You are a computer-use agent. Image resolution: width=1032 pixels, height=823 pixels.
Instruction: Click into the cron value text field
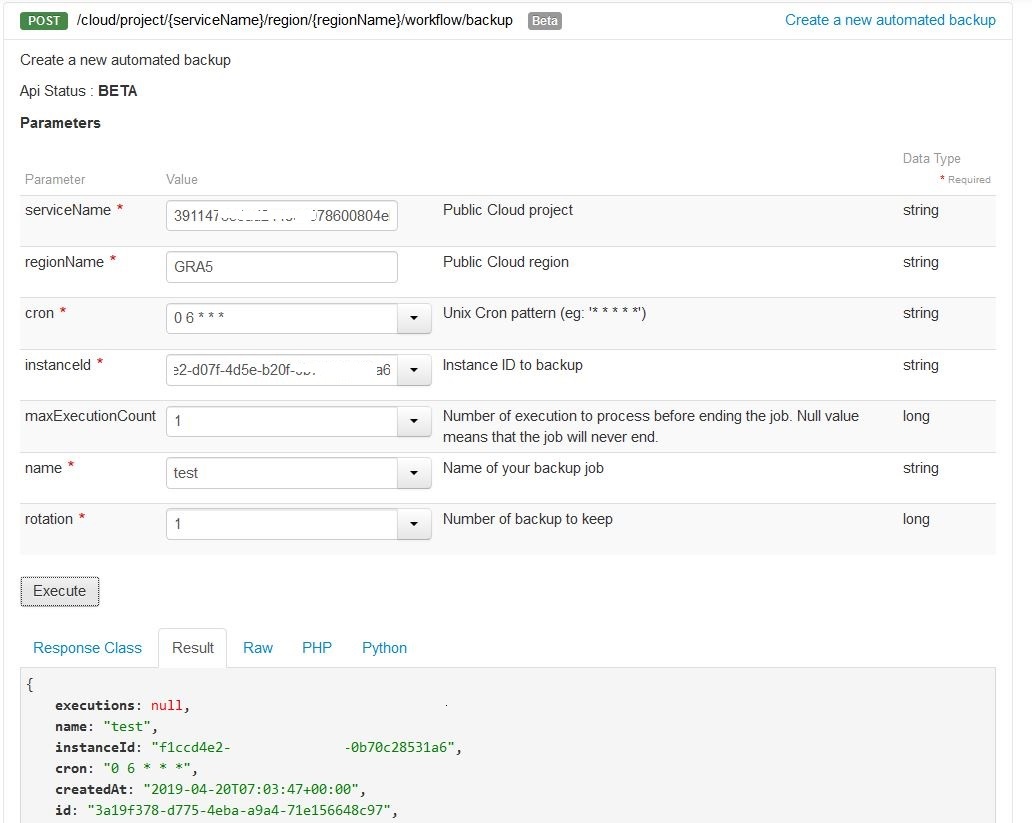click(x=282, y=319)
